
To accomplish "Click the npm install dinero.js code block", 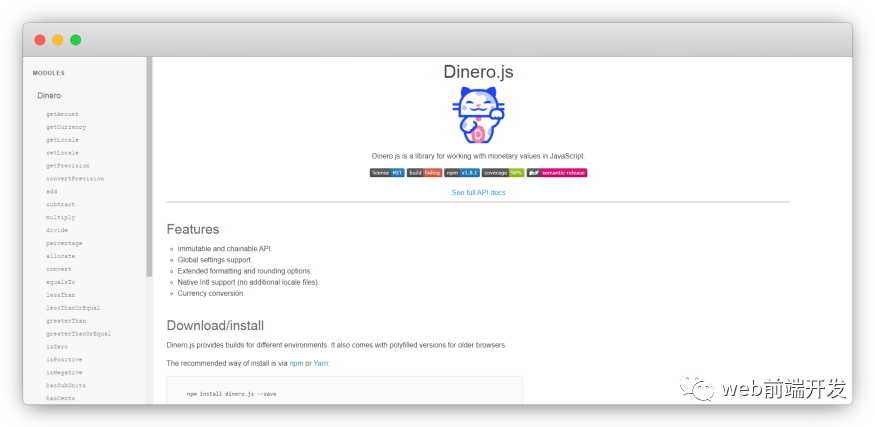I will pyautogui.click(x=344, y=392).
